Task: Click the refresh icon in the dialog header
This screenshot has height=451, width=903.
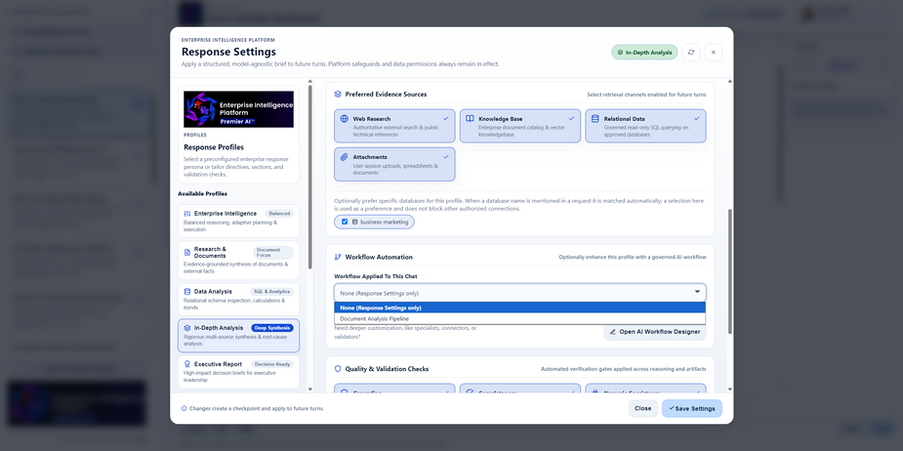Action: (691, 52)
